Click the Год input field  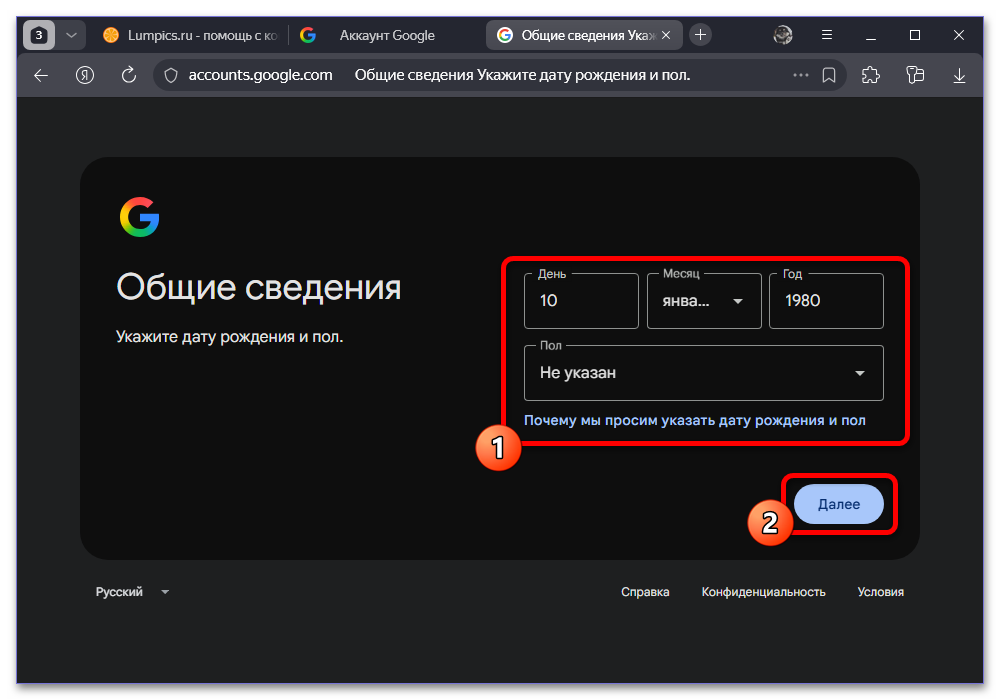(826, 301)
